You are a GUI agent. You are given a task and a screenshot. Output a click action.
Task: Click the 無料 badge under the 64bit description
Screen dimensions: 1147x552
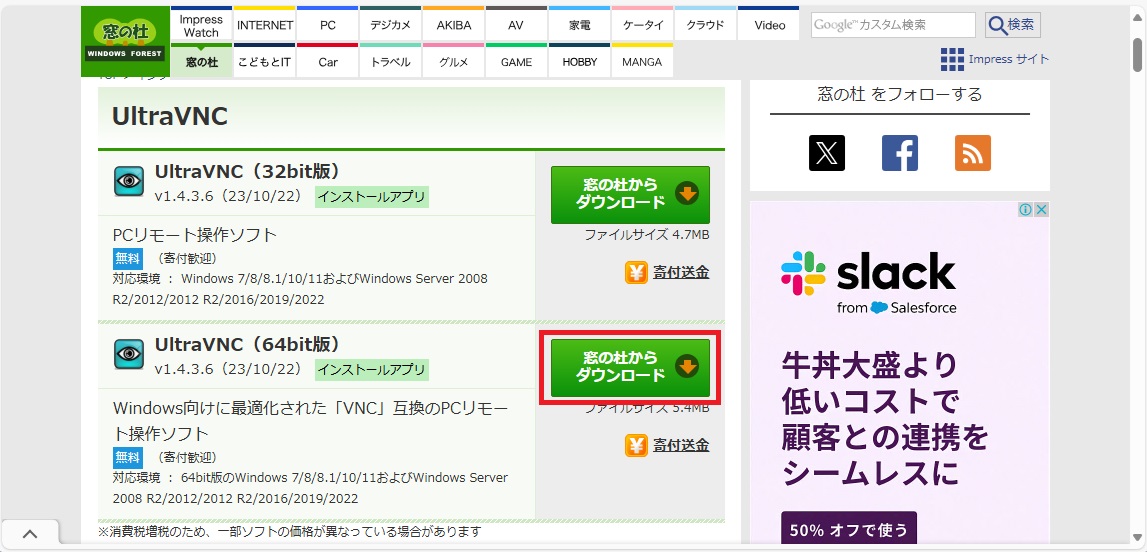pos(127,458)
